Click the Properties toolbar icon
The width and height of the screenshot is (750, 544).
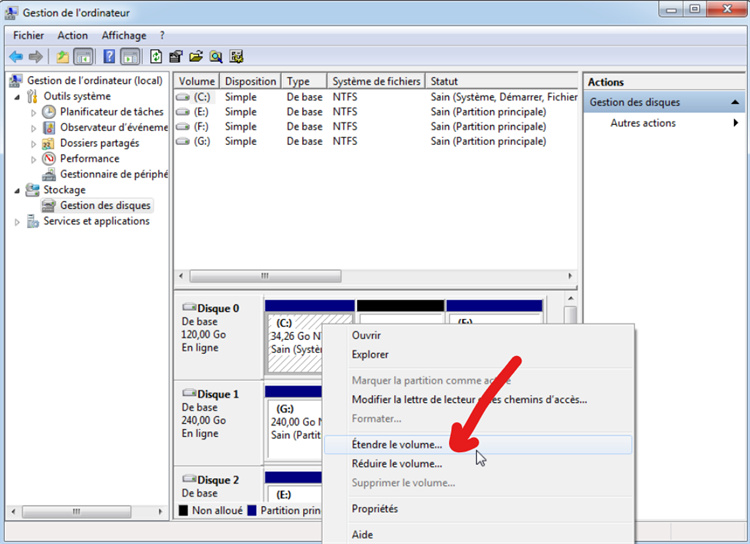tap(176, 57)
